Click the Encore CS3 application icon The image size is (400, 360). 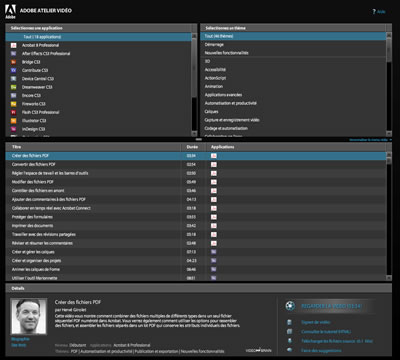[x=14, y=96]
